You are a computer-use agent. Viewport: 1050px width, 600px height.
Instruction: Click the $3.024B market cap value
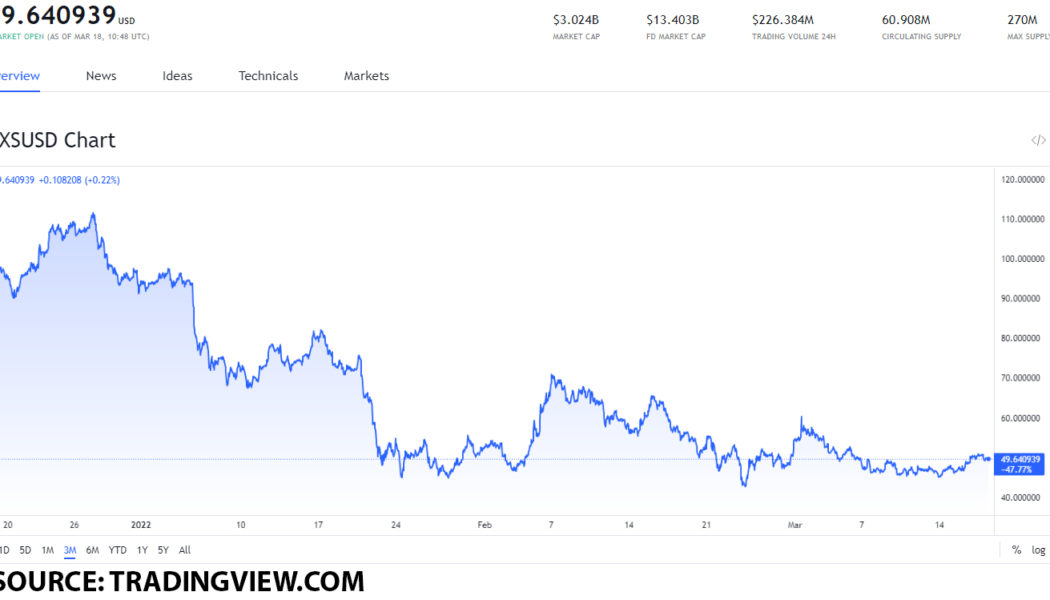(x=575, y=19)
